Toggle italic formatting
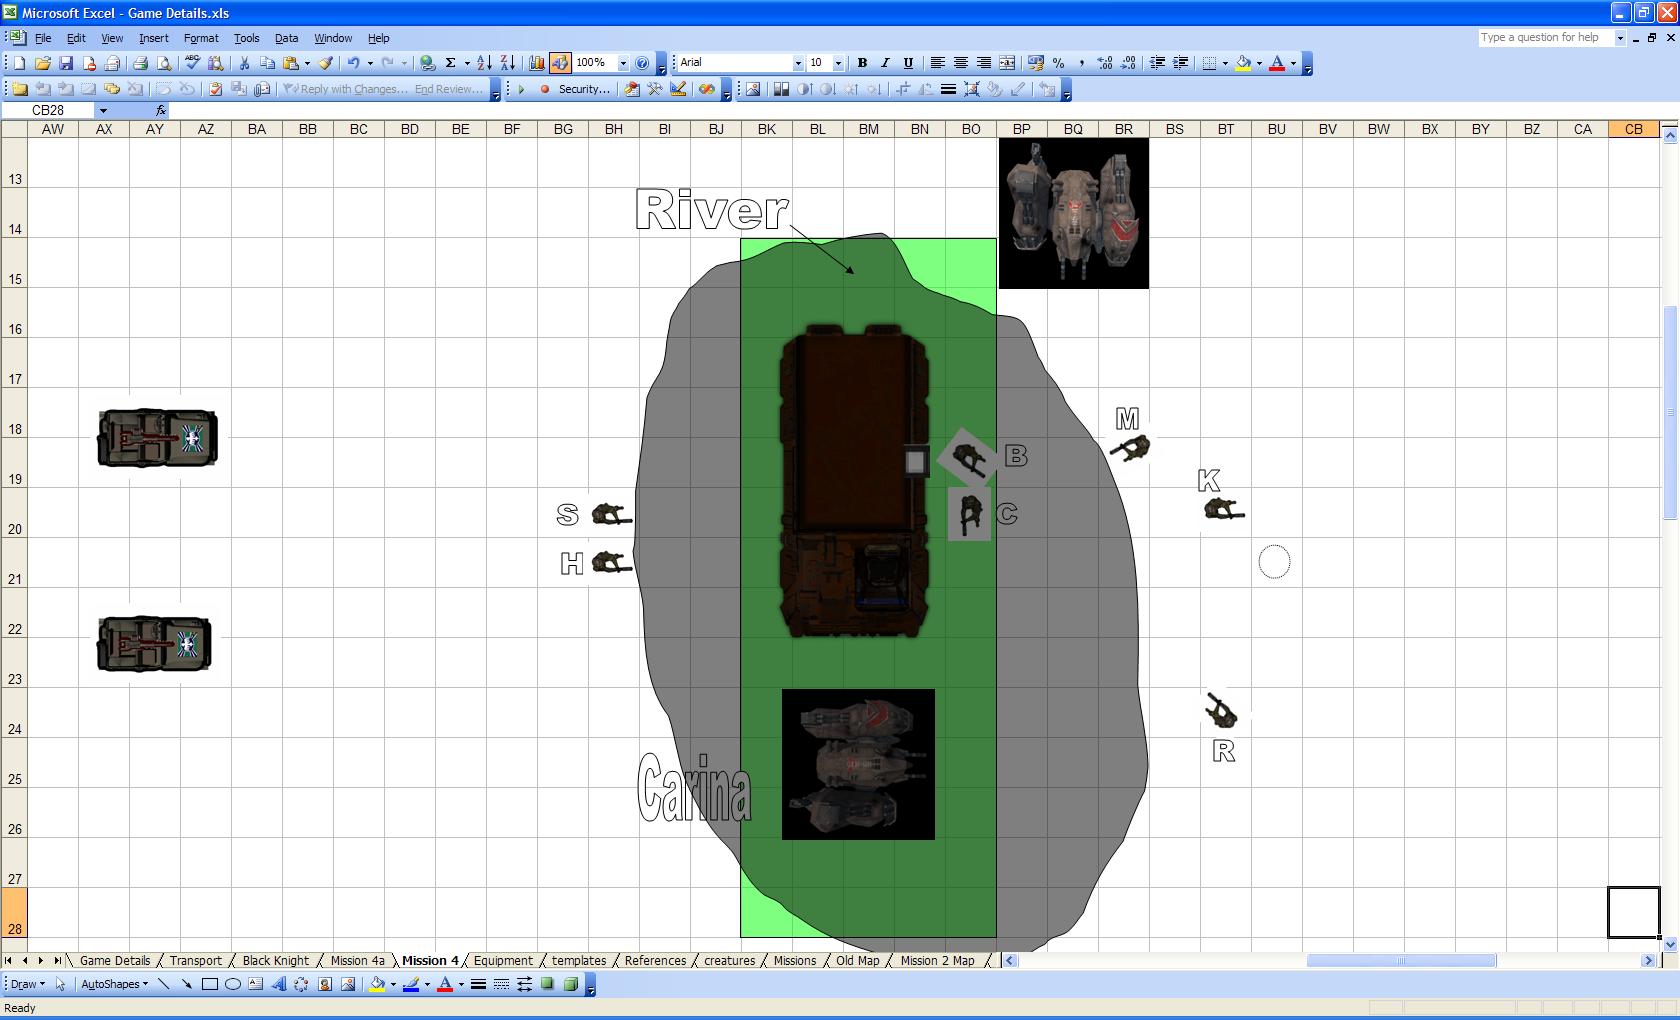The image size is (1680, 1020). point(885,63)
